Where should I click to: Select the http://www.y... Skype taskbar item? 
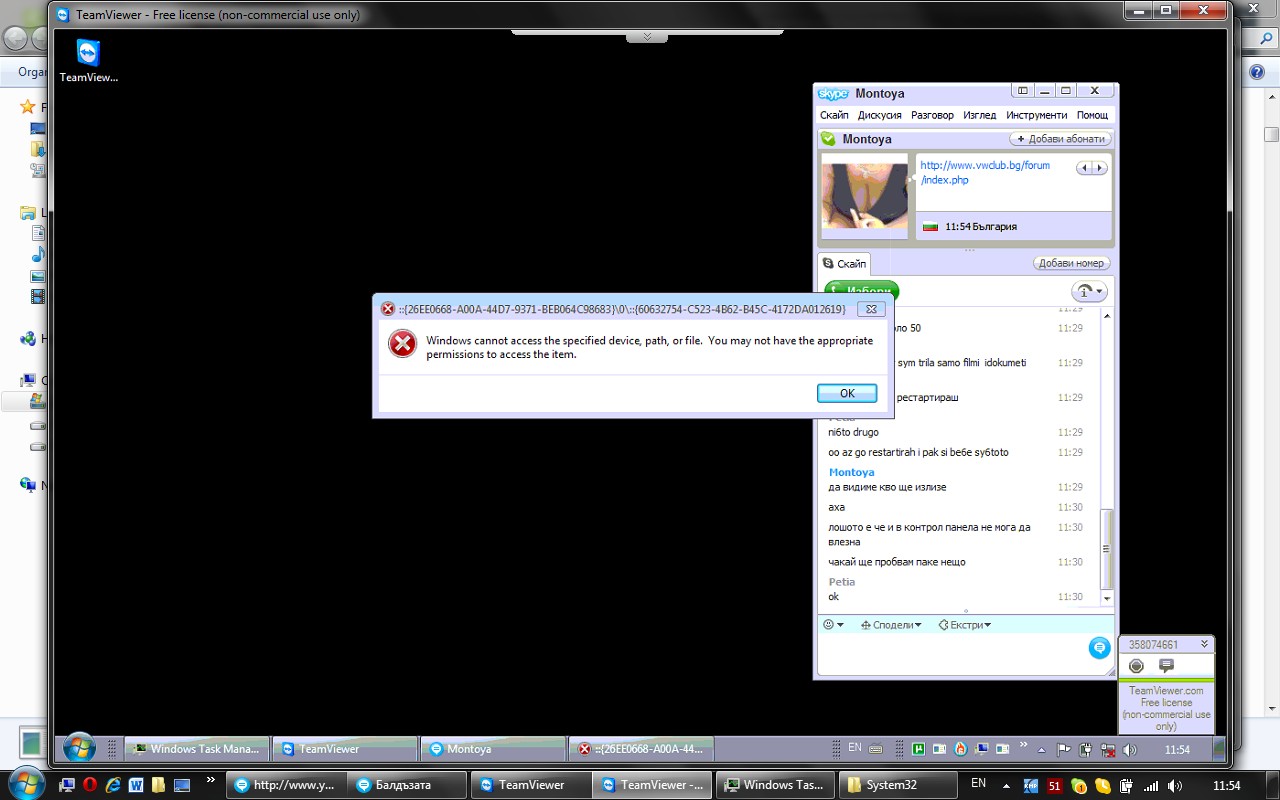[284, 785]
